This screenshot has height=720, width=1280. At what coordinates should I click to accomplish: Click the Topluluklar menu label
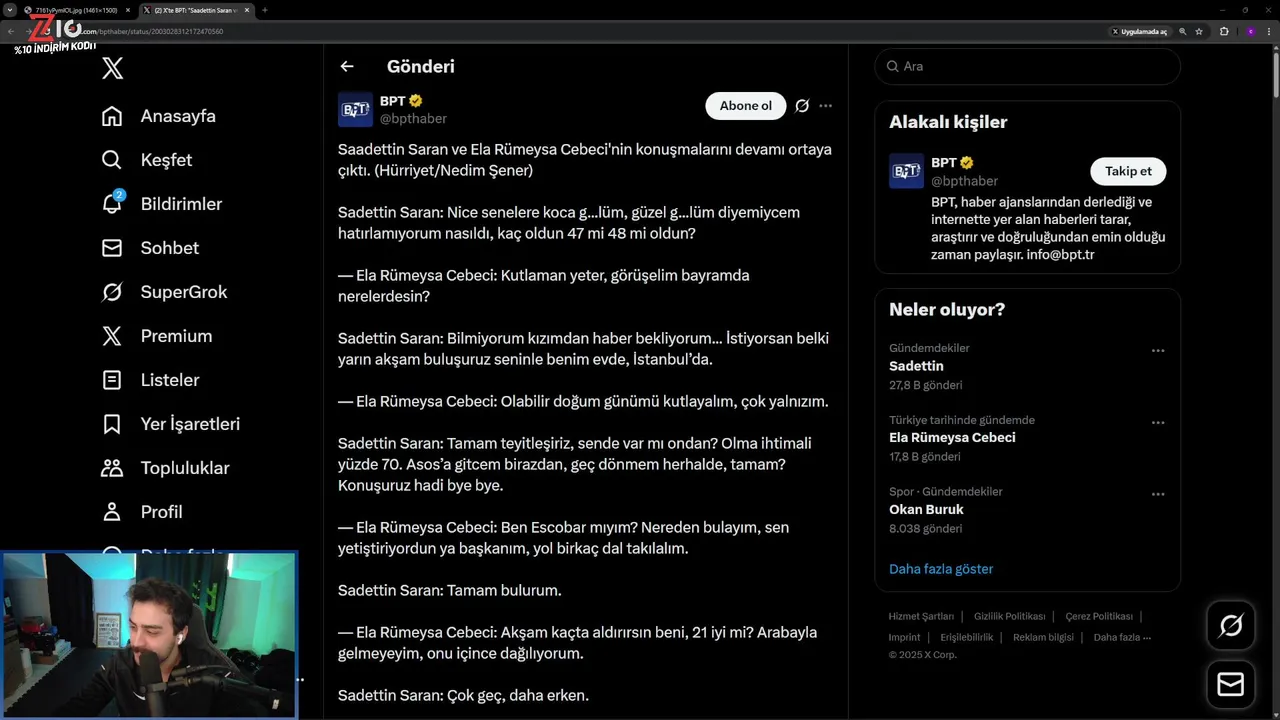click(x=185, y=468)
